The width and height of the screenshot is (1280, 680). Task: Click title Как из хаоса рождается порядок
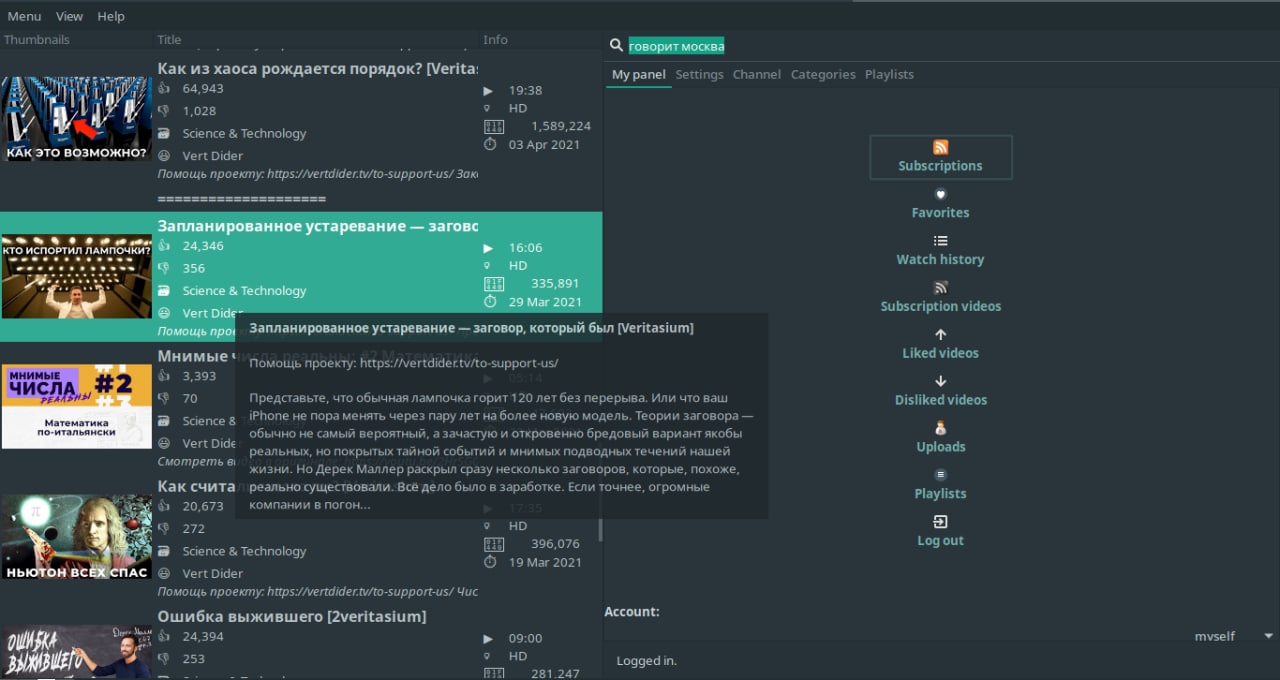pos(318,68)
